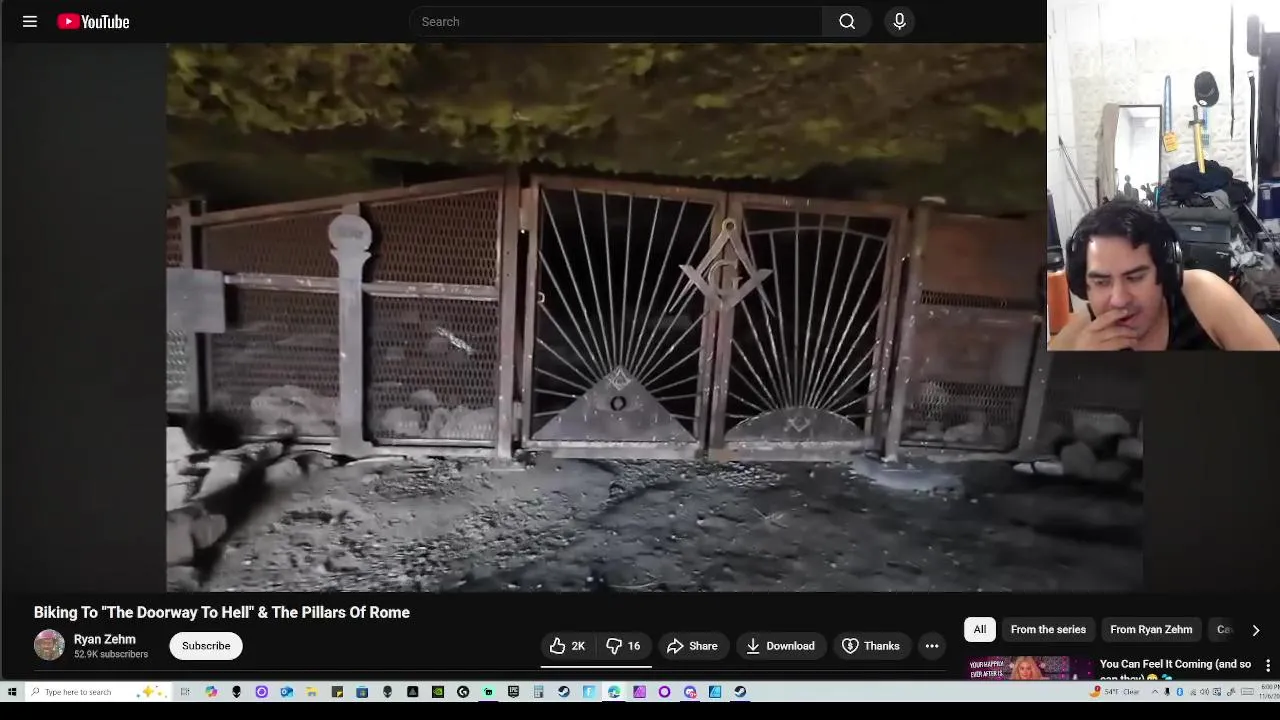Open Task View on taskbar

point(185,691)
